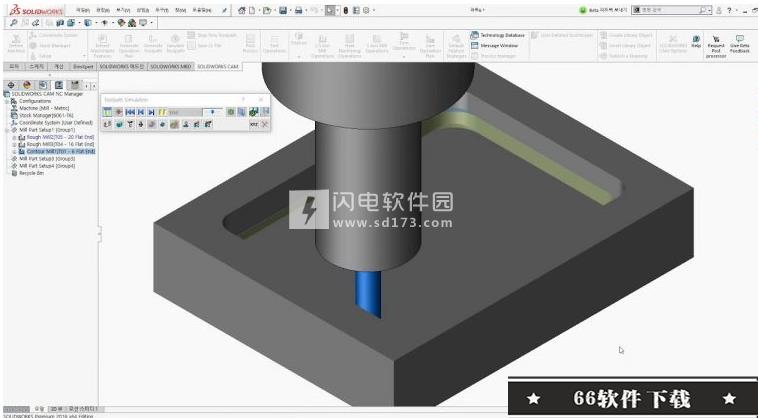Expand the Rough Mill3 operation node
Viewport: 758px width, 418px height.
coord(15,144)
